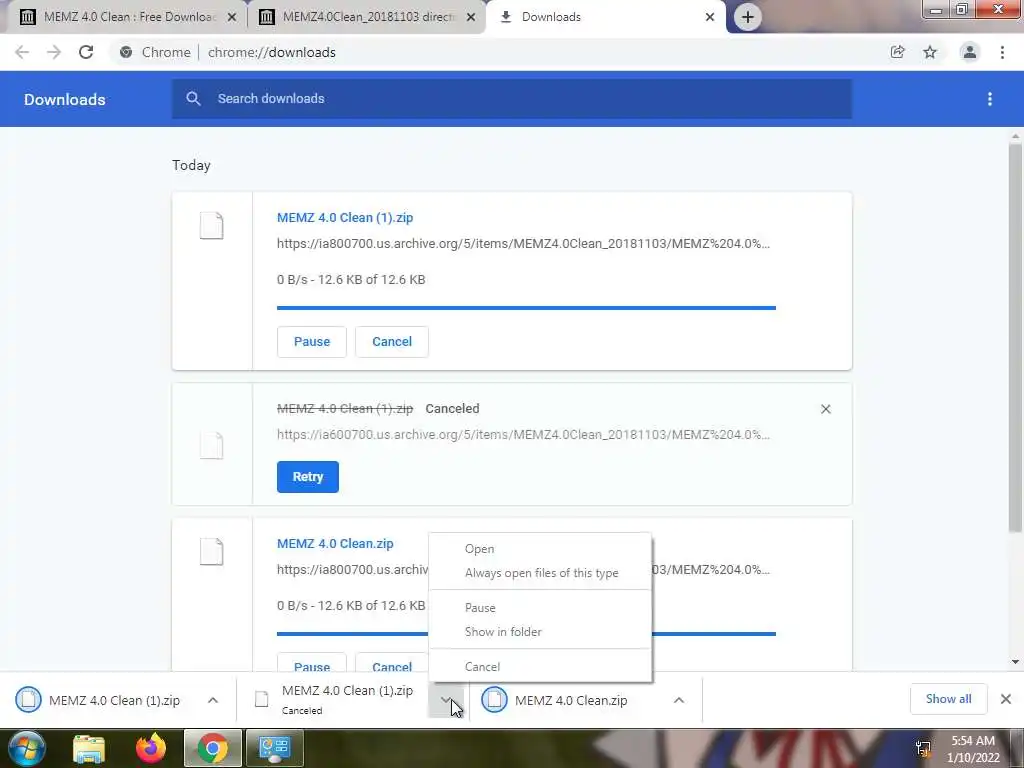Click the clock showing 5:54 AM
1024x768 pixels.
[972, 741]
